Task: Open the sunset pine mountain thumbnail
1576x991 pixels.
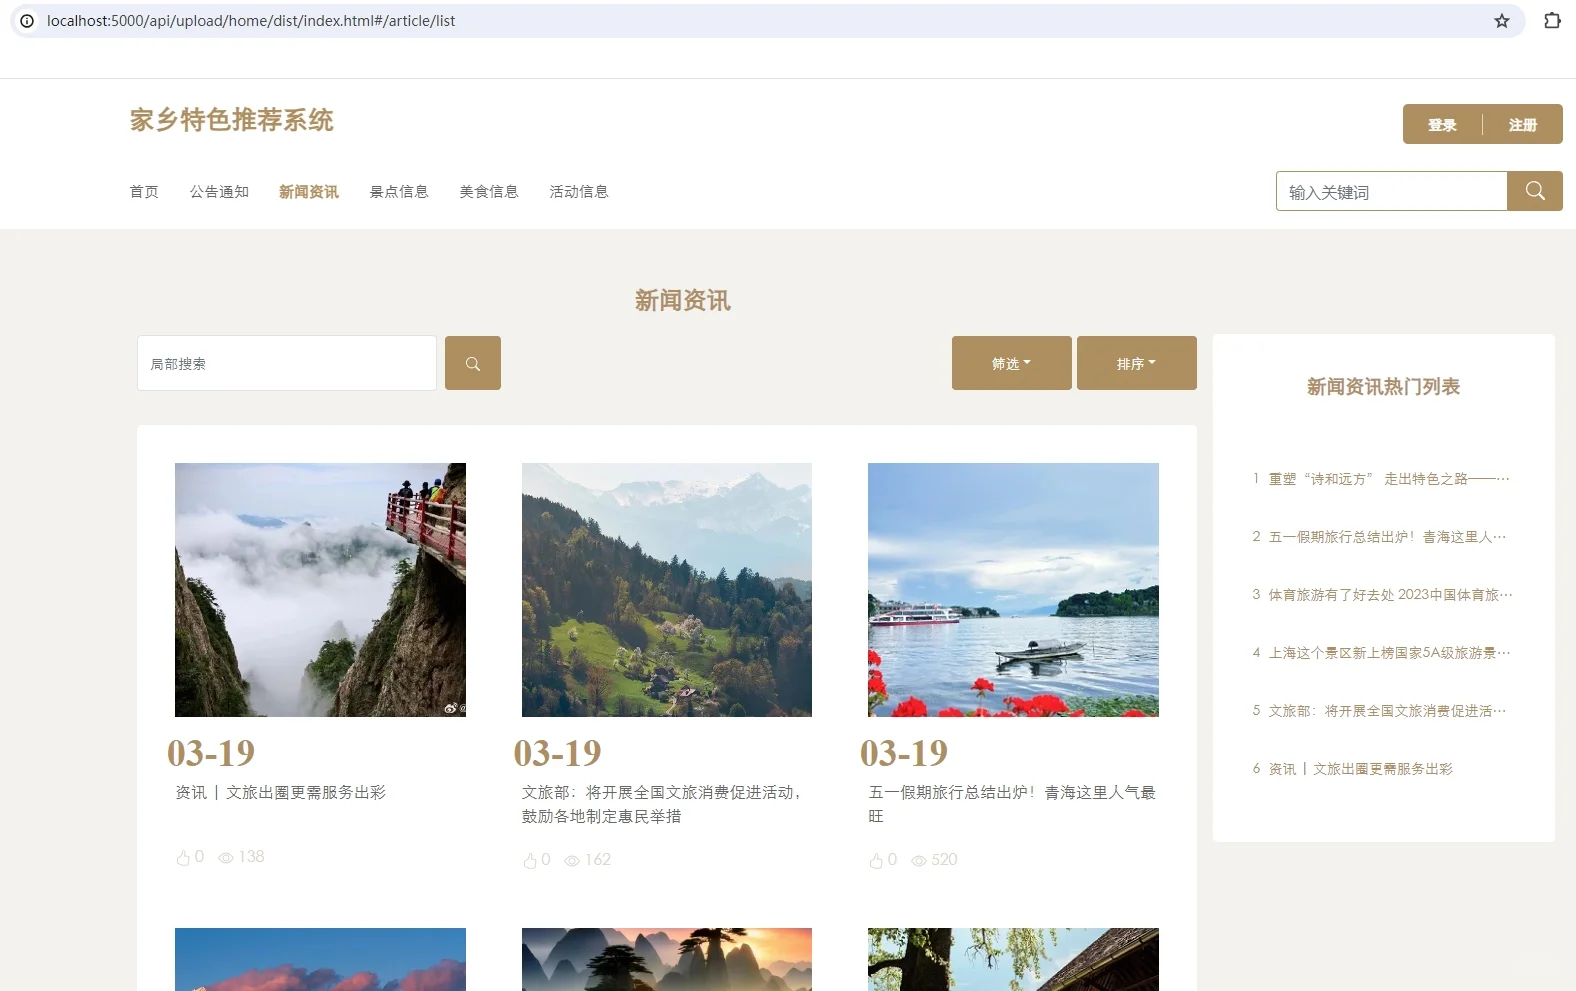Action: pos(667,960)
